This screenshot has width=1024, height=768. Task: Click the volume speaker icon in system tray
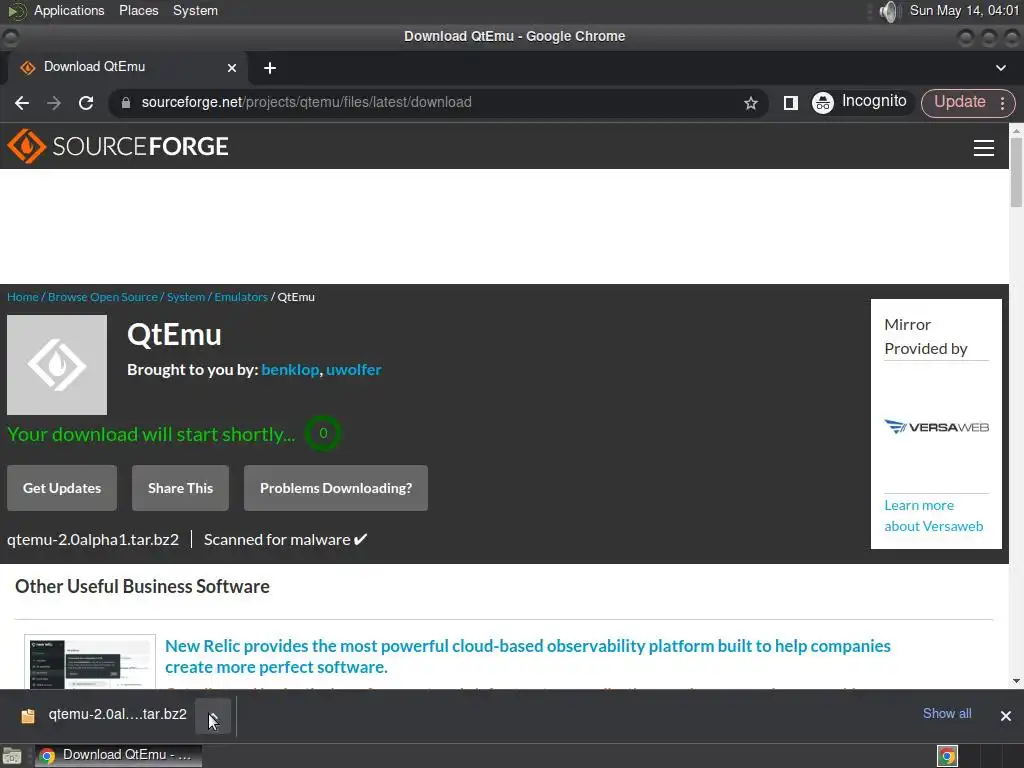click(889, 11)
